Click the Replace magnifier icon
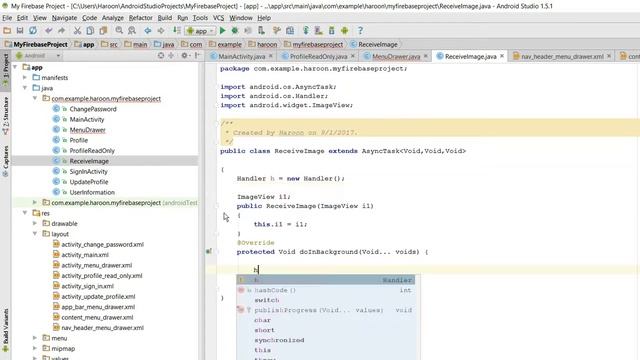This screenshot has height=360, width=640. pyautogui.click(x=132, y=31)
